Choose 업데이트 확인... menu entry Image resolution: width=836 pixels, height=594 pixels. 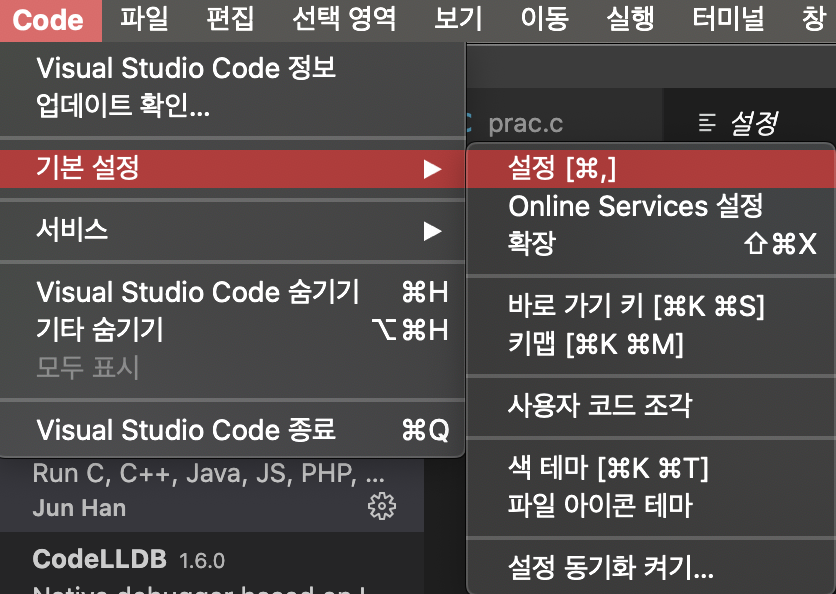point(232,105)
